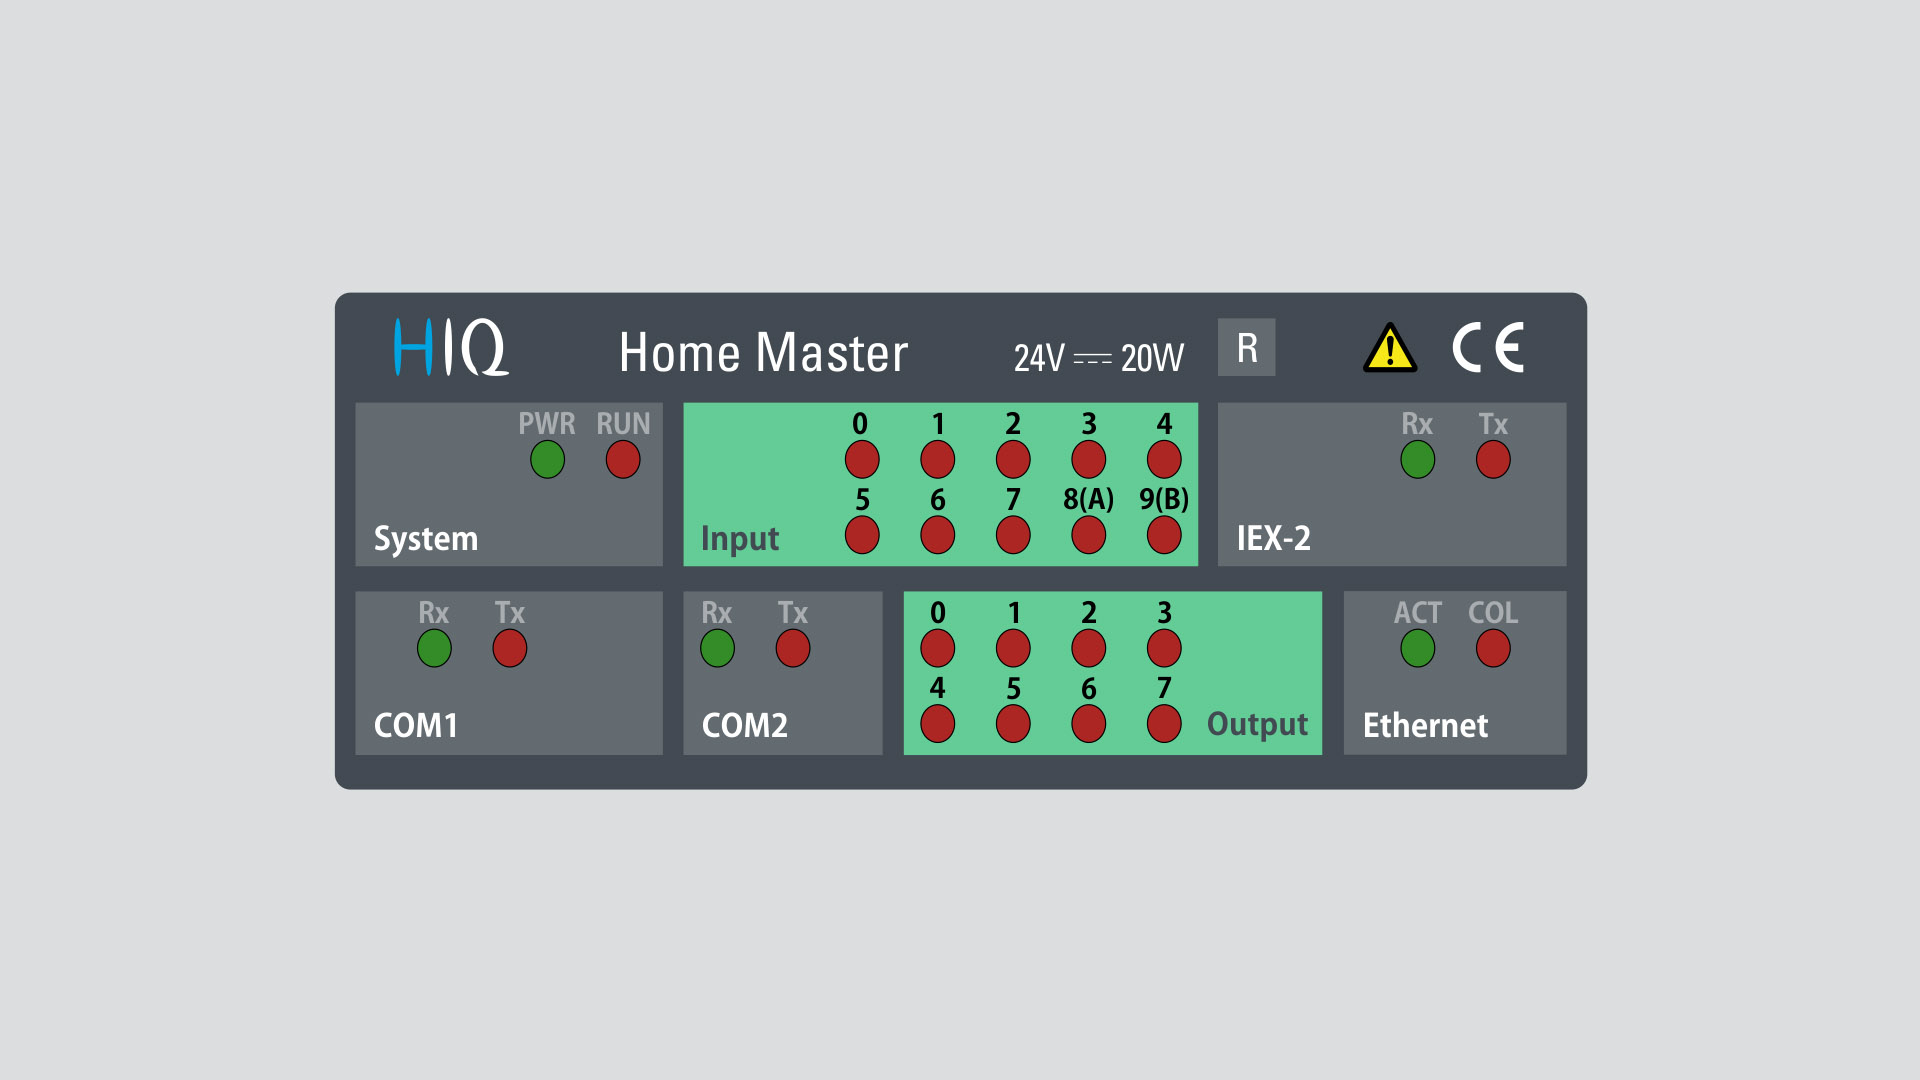The image size is (1920, 1080).
Task: Click Input LED 8(A)
Action: pyautogui.click(x=1088, y=535)
